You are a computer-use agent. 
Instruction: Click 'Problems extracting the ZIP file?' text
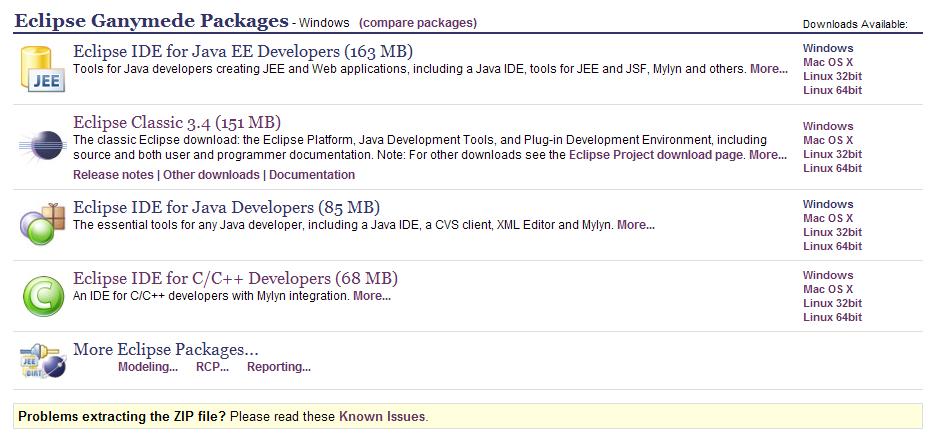point(122,417)
